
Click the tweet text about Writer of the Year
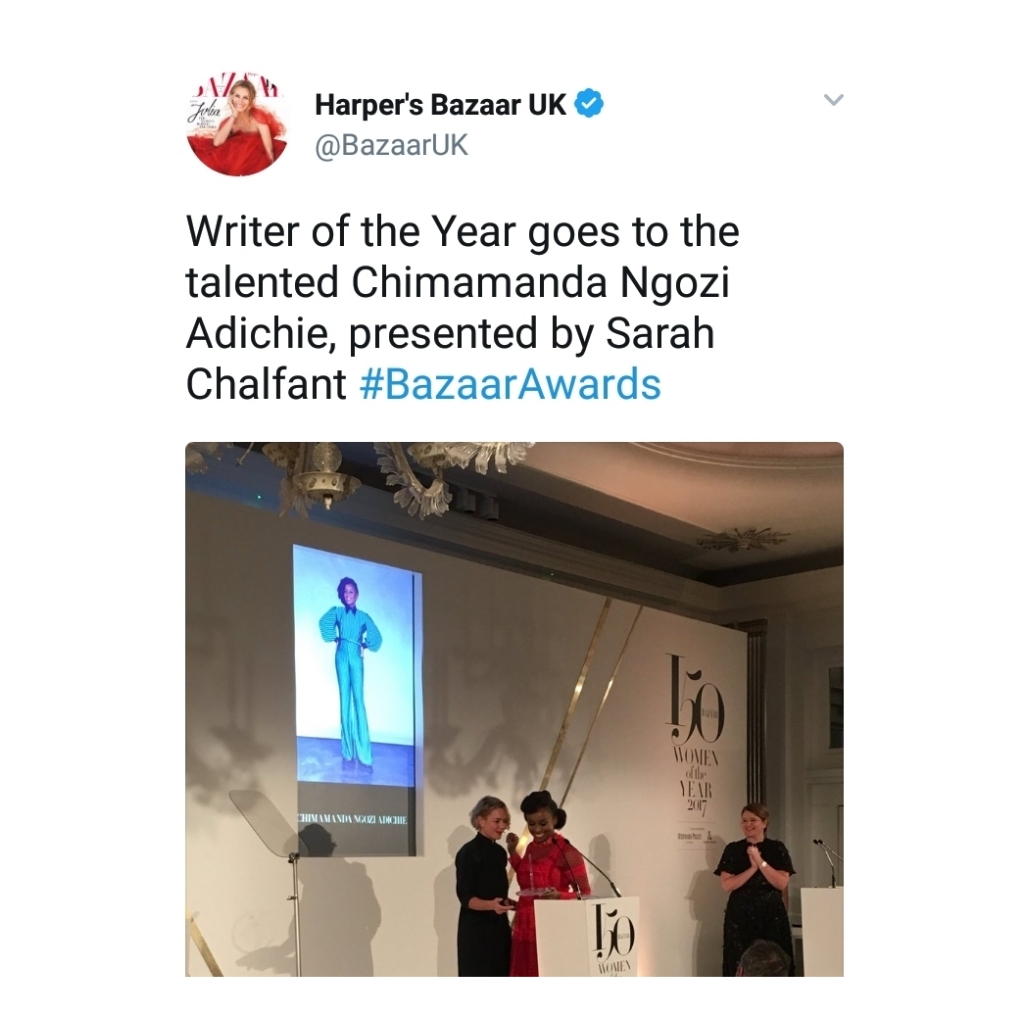coord(462,308)
